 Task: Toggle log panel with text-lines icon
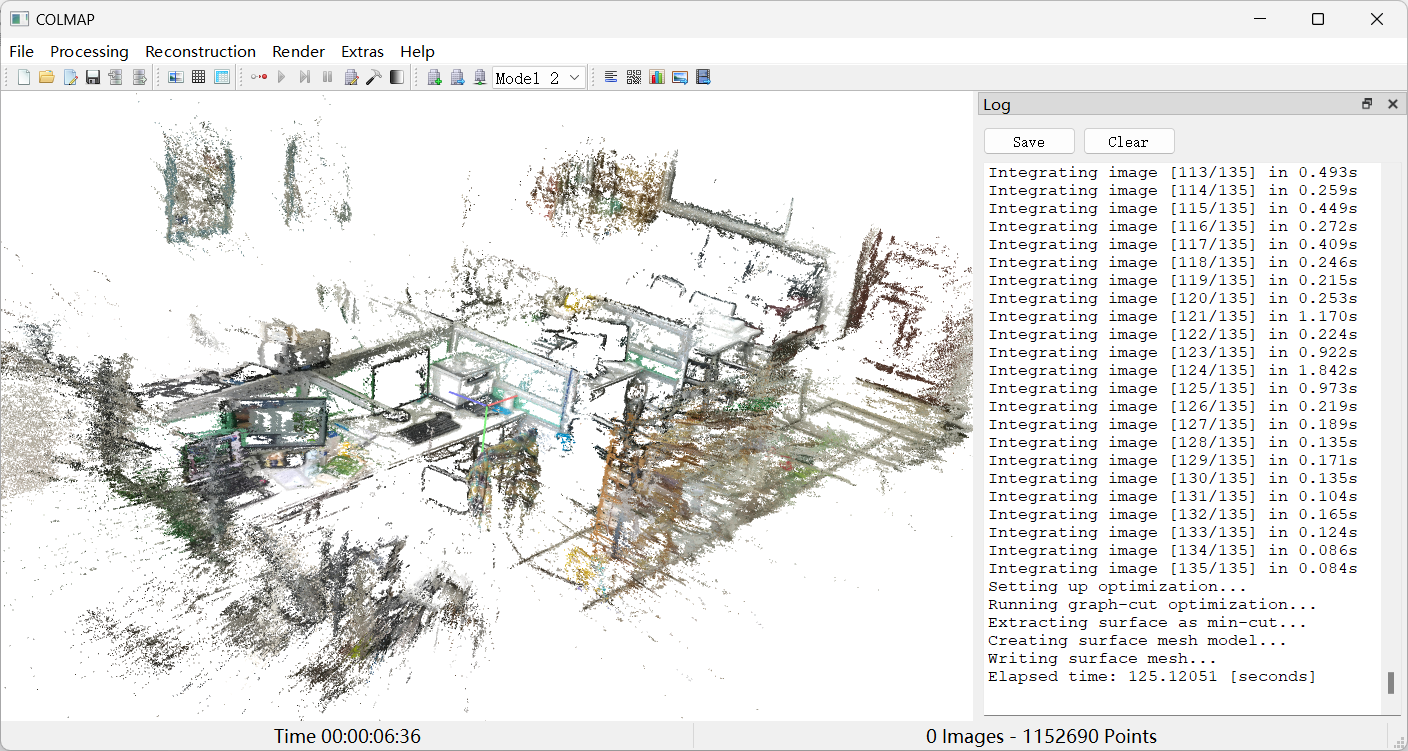(611, 77)
